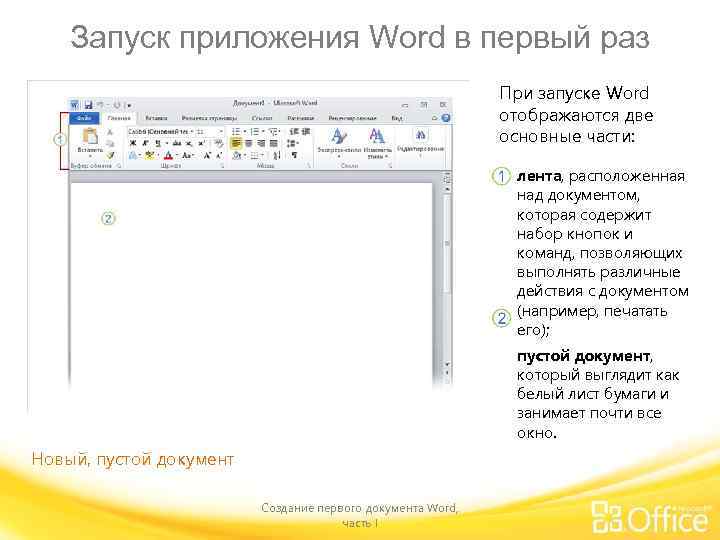The height and width of the screenshot is (540, 720).
Task: Switch to the Рассылки tab
Action: pos(301,118)
